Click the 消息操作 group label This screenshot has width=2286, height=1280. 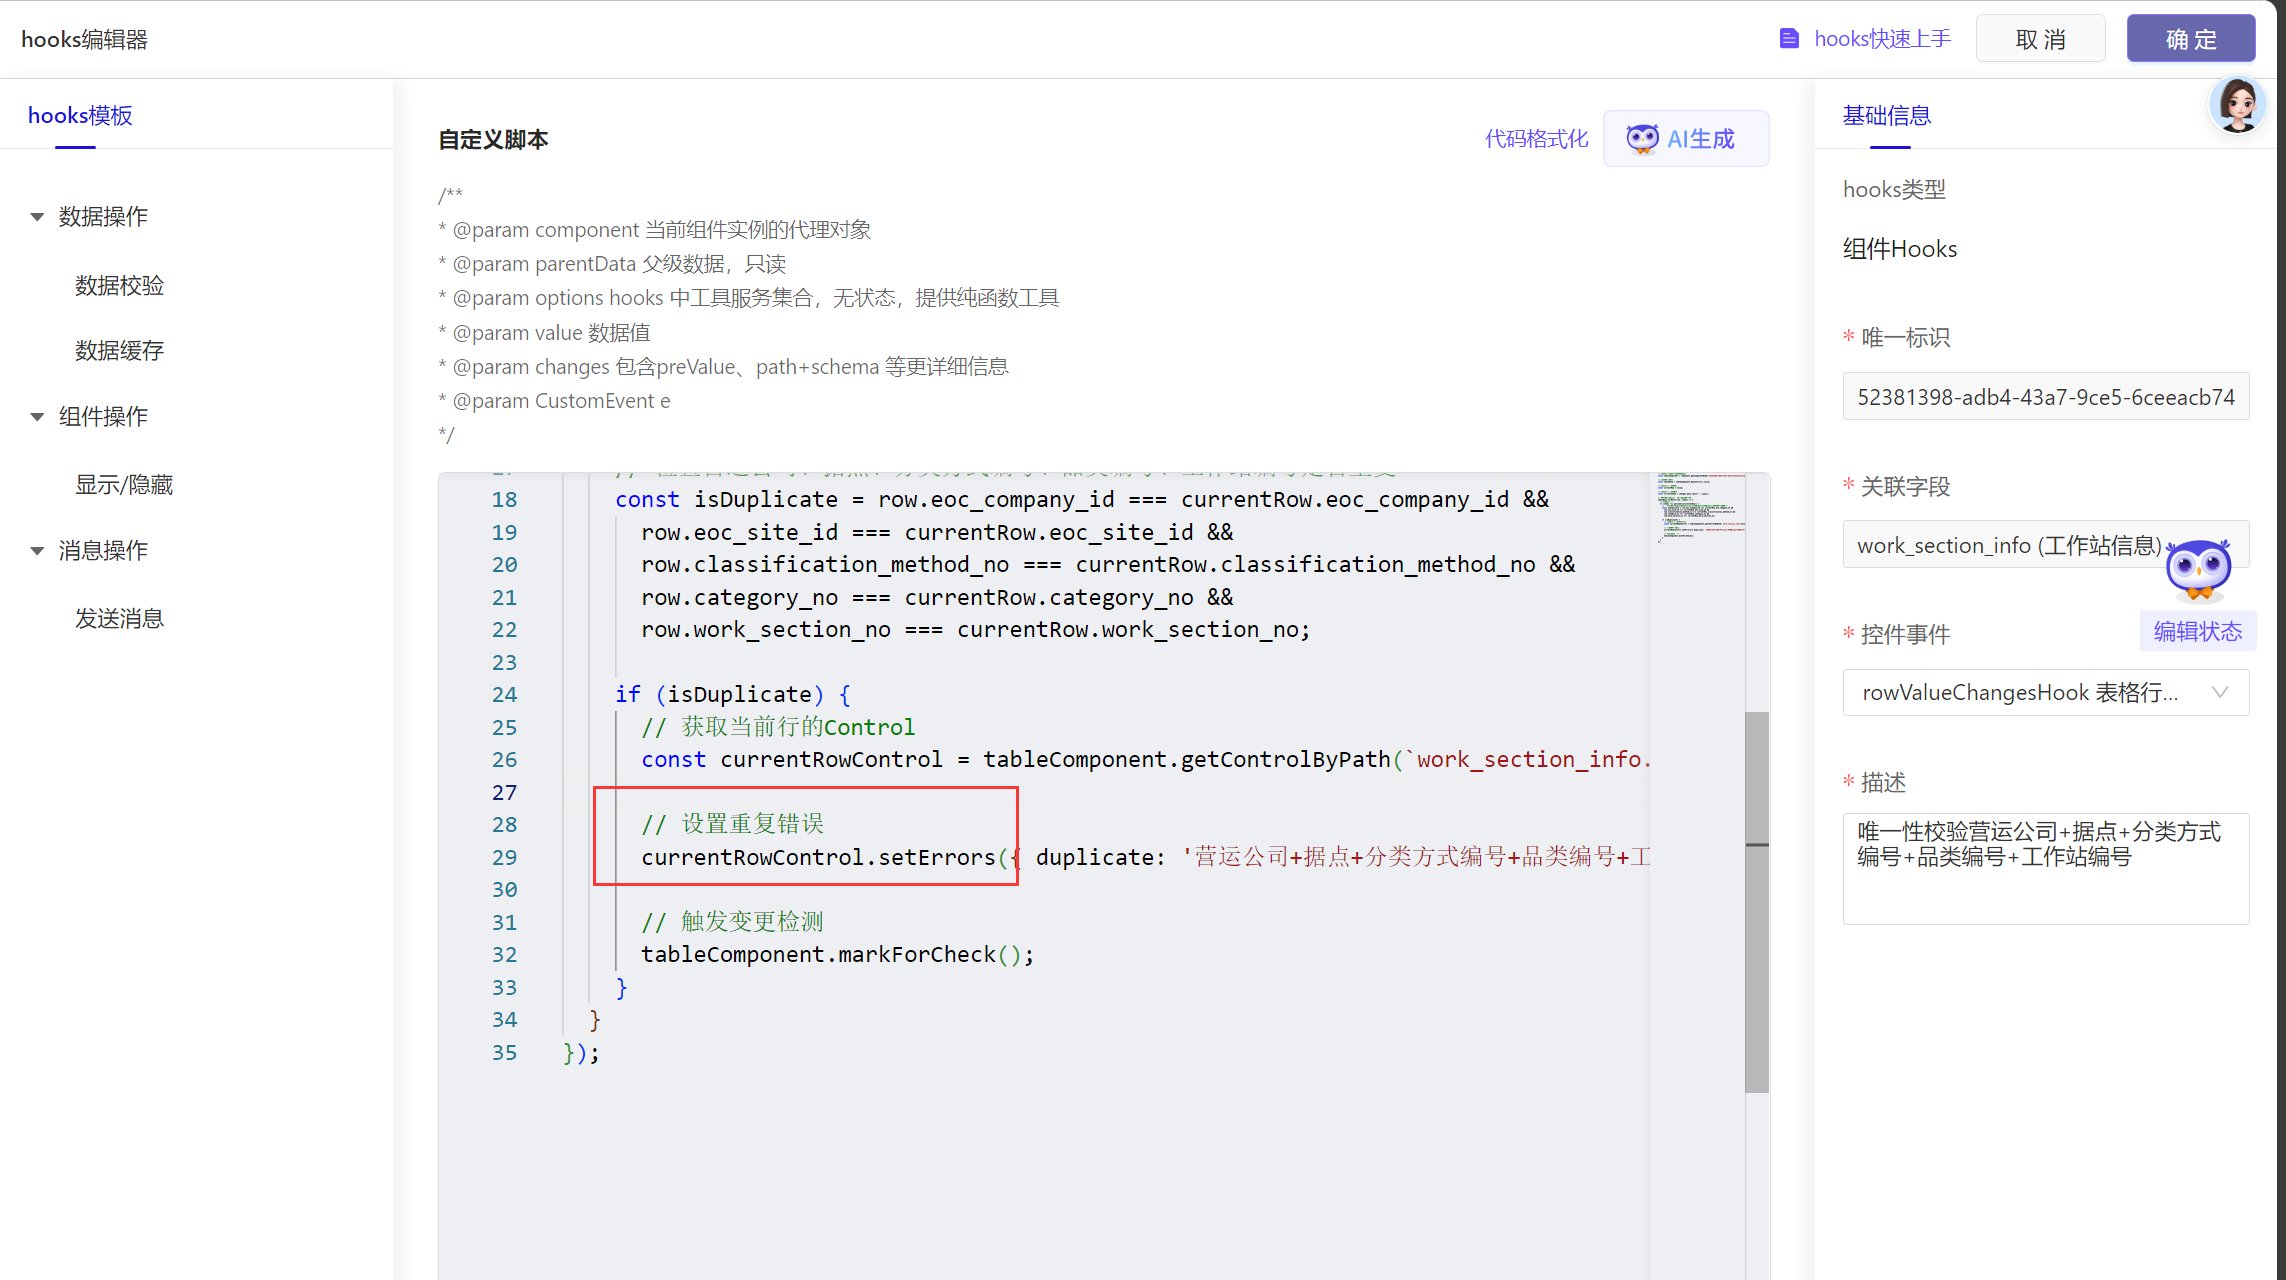[x=103, y=551]
